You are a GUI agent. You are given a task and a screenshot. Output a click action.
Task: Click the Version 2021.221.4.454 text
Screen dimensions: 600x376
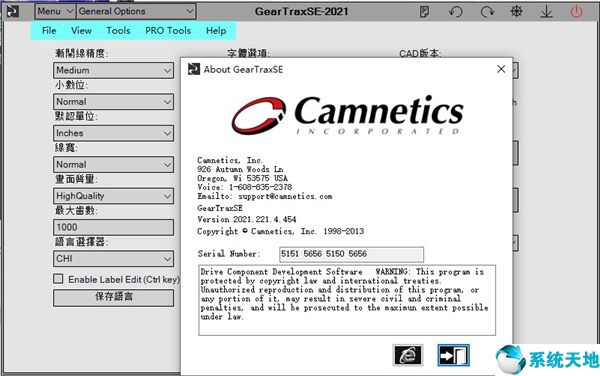point(247,220)
